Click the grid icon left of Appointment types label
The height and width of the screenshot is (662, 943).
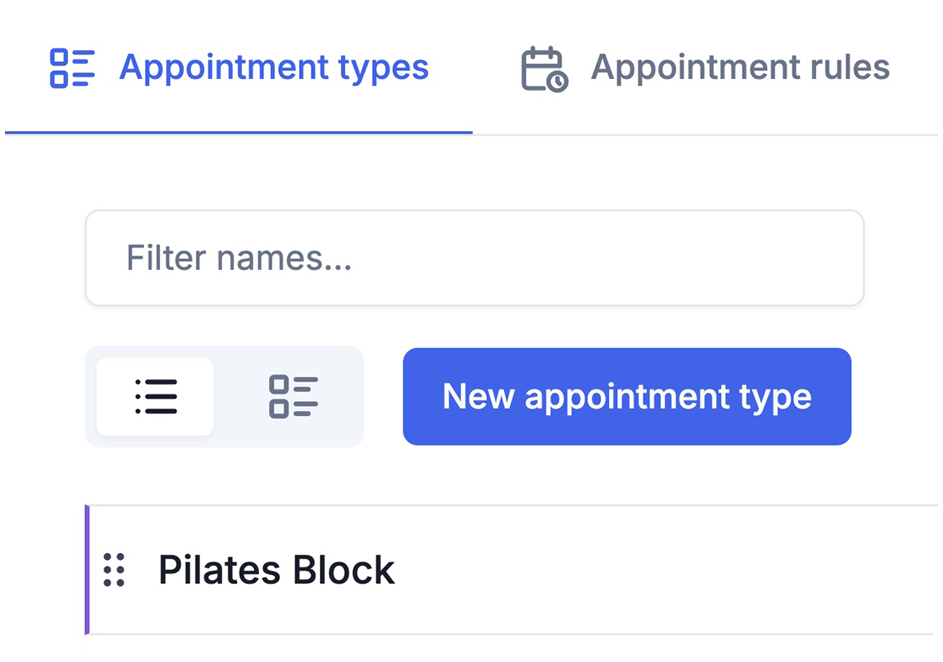(x=70, y=66)
